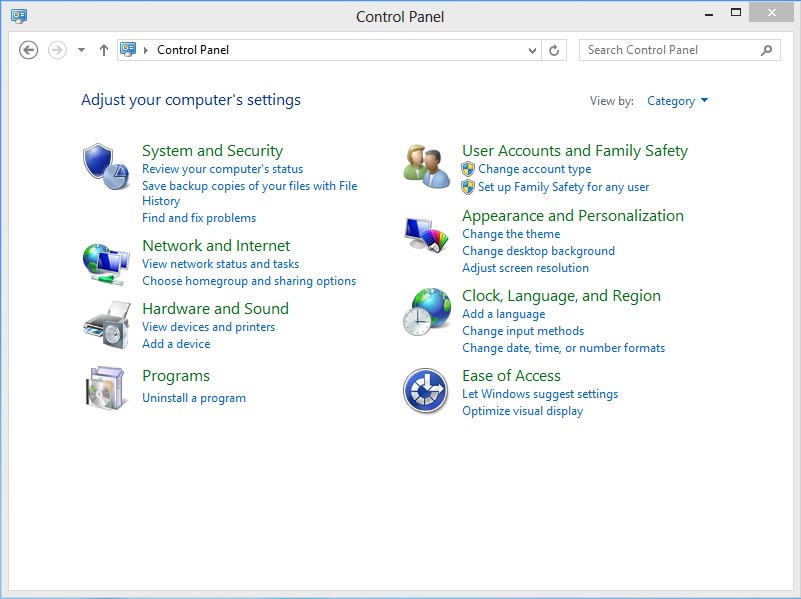Open the Ease of Access icon
801x599 pixels.
pyautogui.click(x=426, y=391)
